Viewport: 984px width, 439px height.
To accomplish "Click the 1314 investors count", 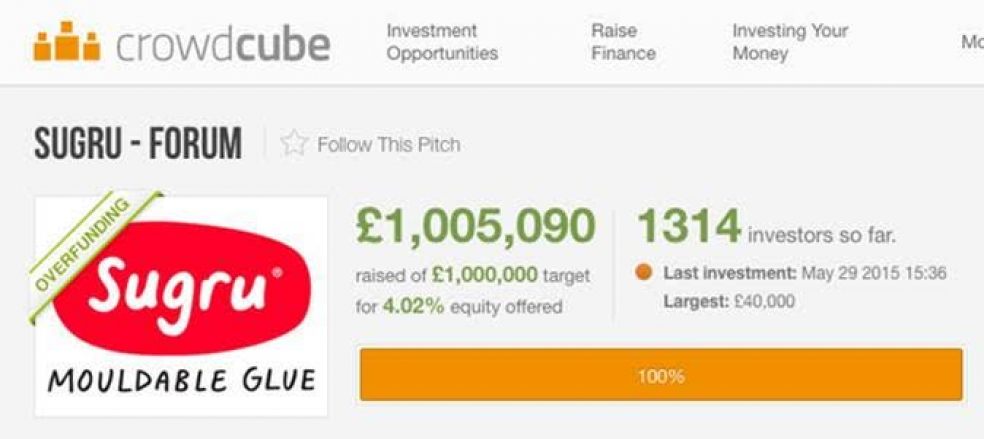I will pyautogui.click(x=689, y=226).
